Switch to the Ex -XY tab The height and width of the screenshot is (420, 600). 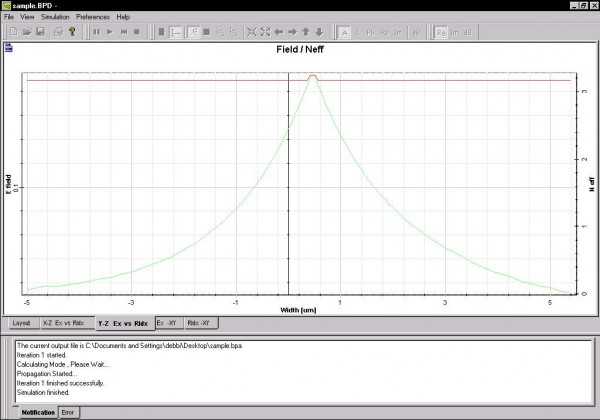pos(167,323)
